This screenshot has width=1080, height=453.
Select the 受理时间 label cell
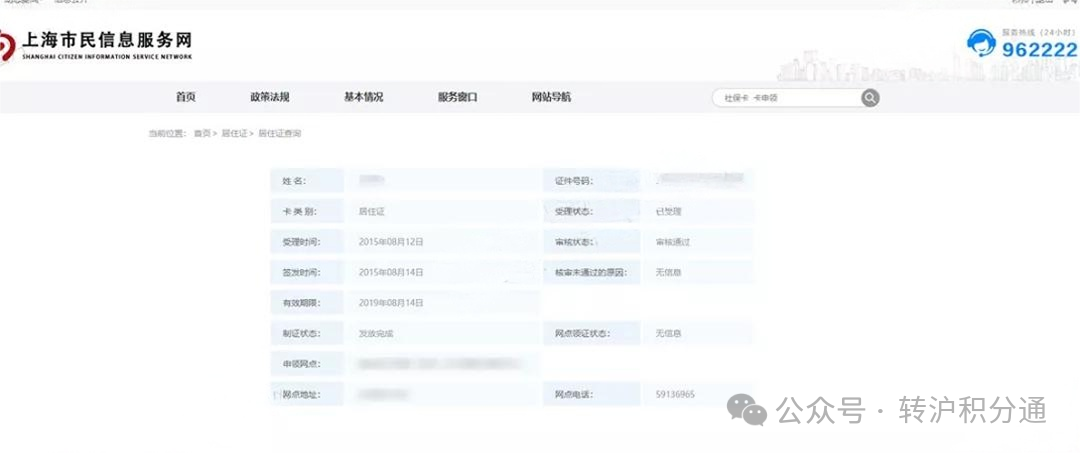pos(307,242)
